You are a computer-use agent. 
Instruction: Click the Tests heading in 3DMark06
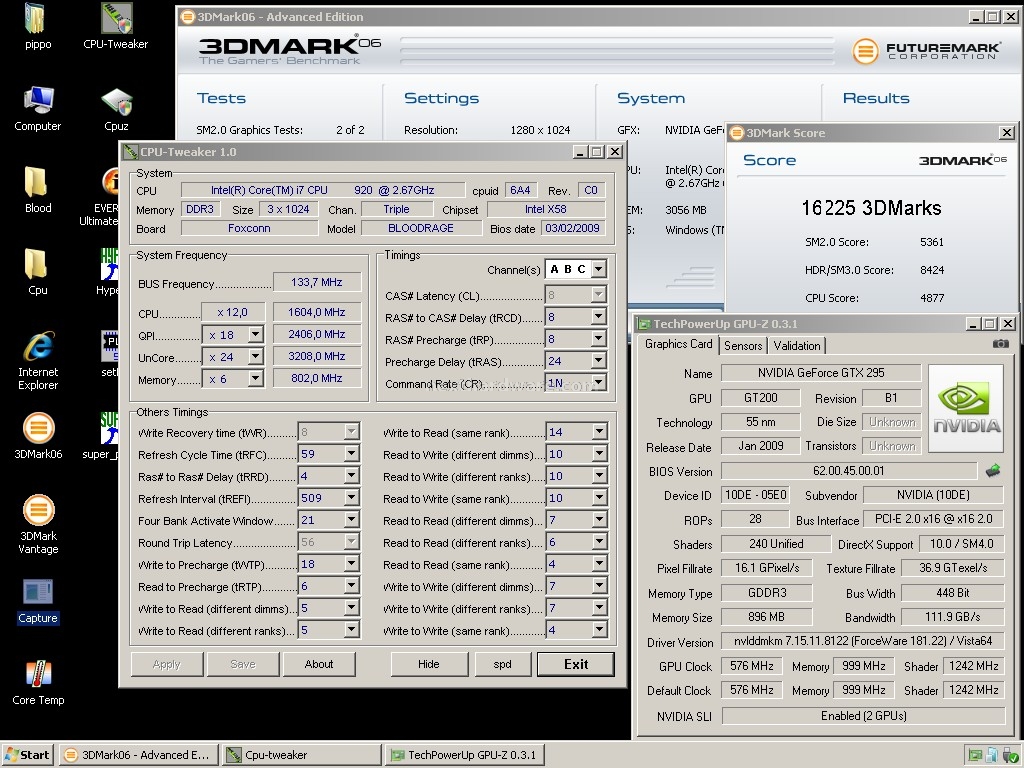pos(221,98)
